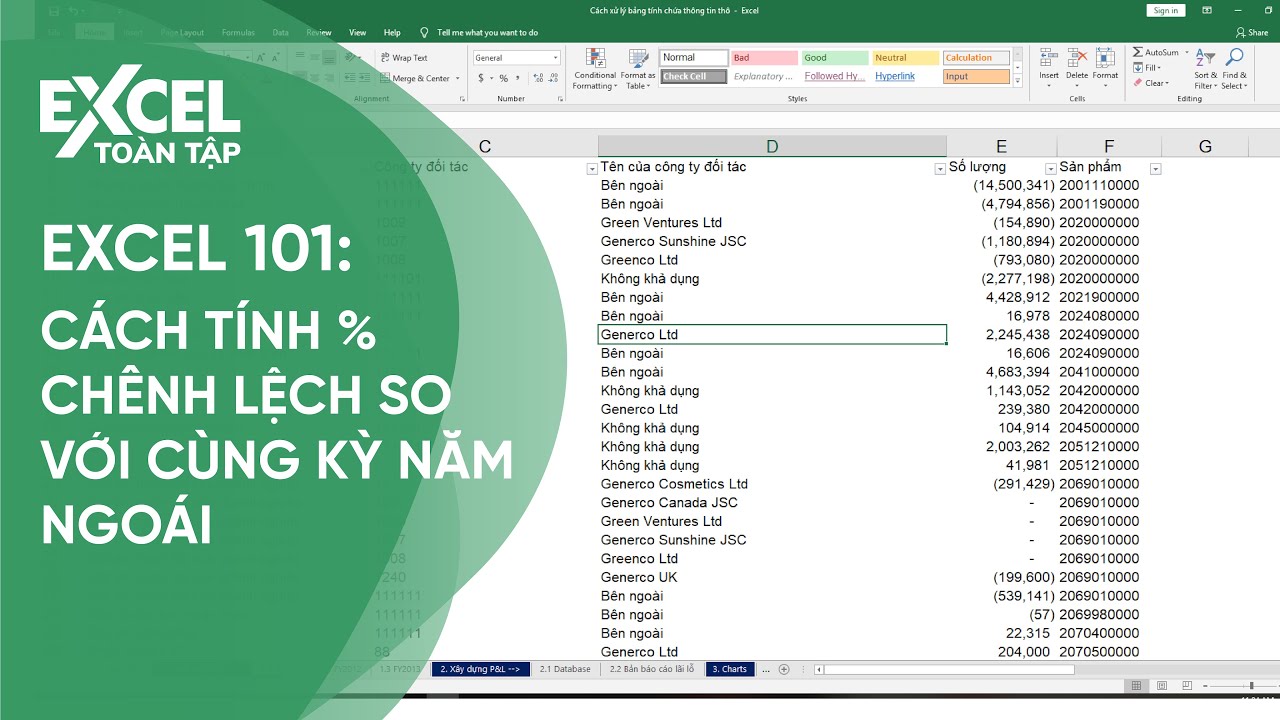The width and height of the screenshot is (1280, 720).
Task: Switch to Page Layout view in status bar
Action: (1161, 686)
